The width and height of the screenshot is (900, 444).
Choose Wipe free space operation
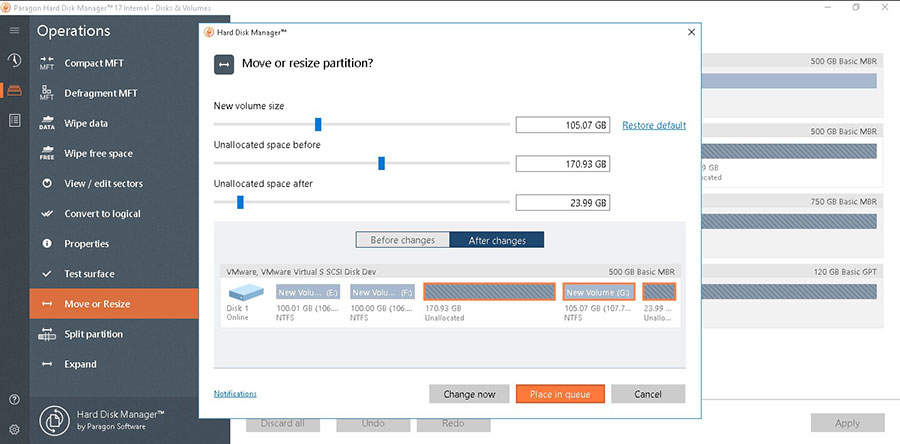pos(114,153)
